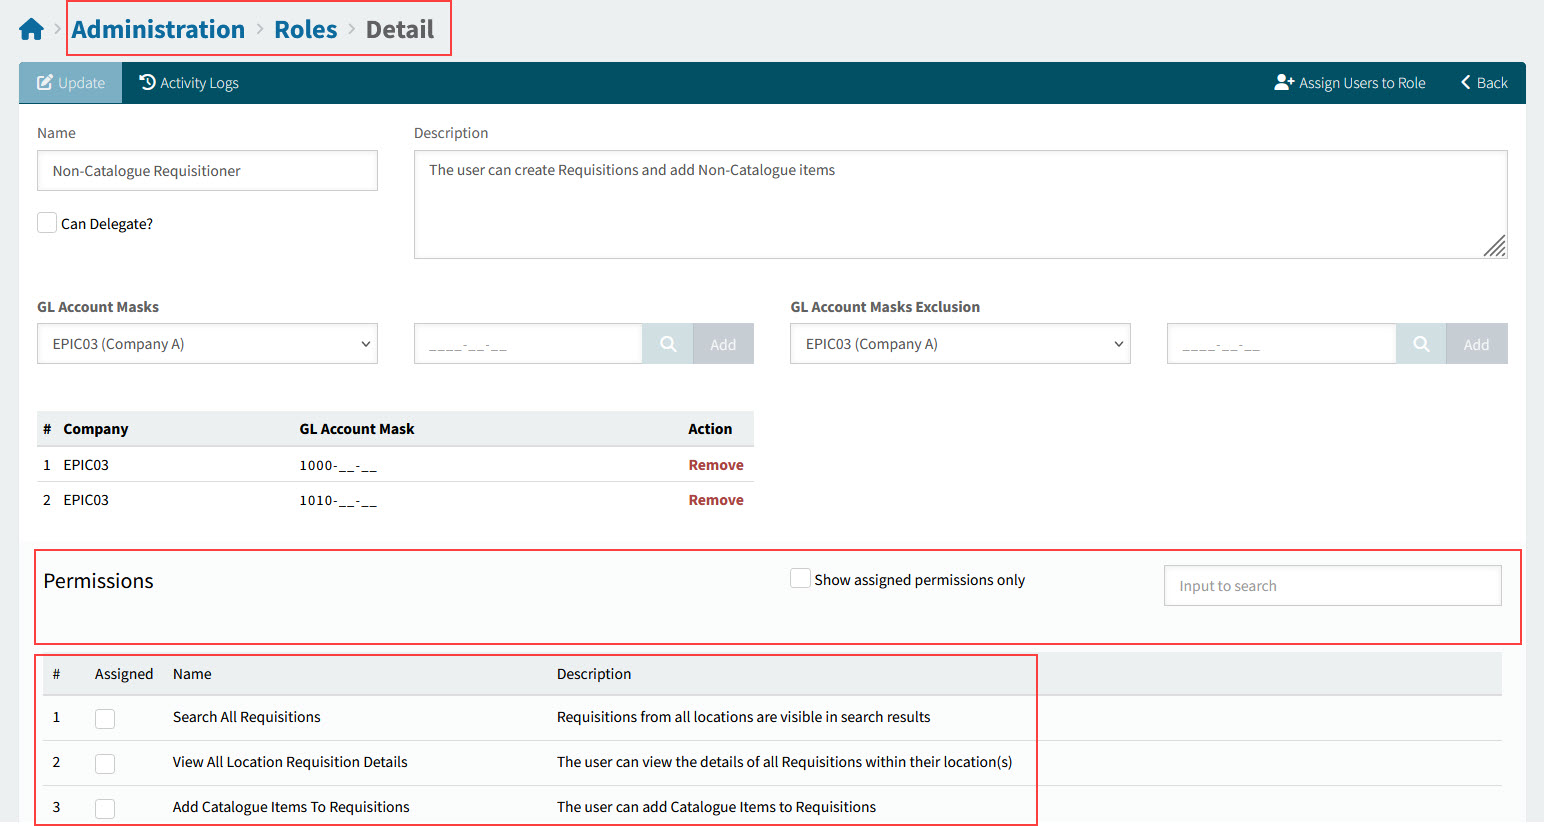The height and width of the screenshot is (826, 1544).
Task: Assign Add Catalogue Items To Requisitions permission
Action: pyautogui.click(x=105, y=808)
